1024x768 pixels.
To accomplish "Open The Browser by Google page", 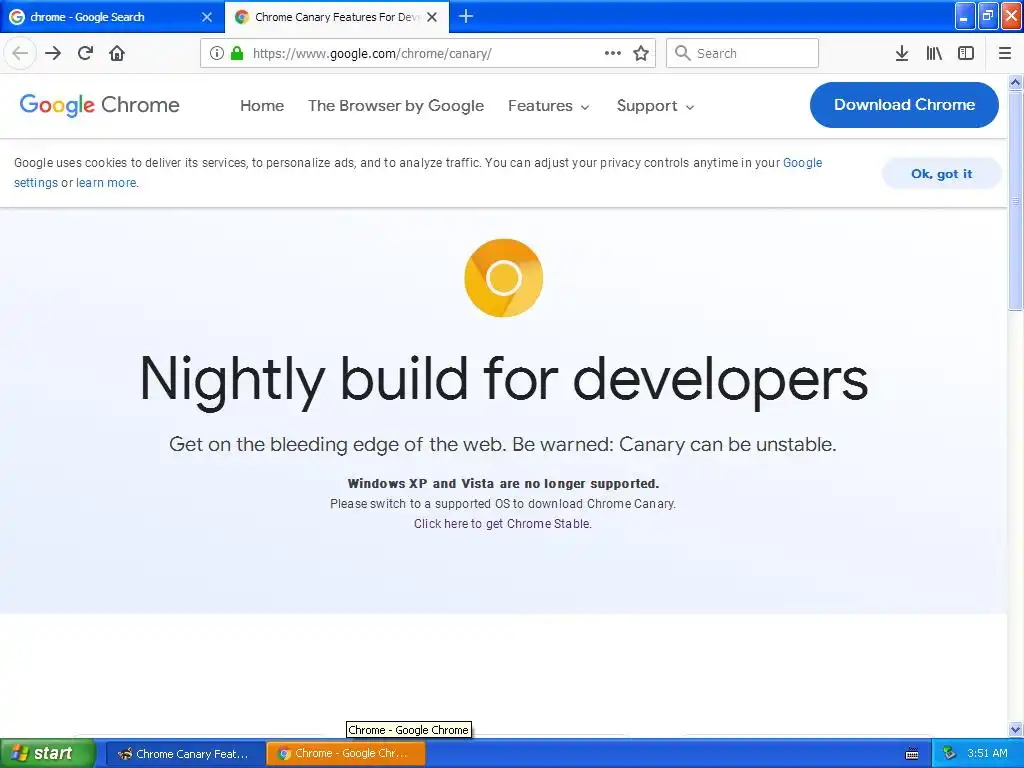I will click(x=396, y=106).
